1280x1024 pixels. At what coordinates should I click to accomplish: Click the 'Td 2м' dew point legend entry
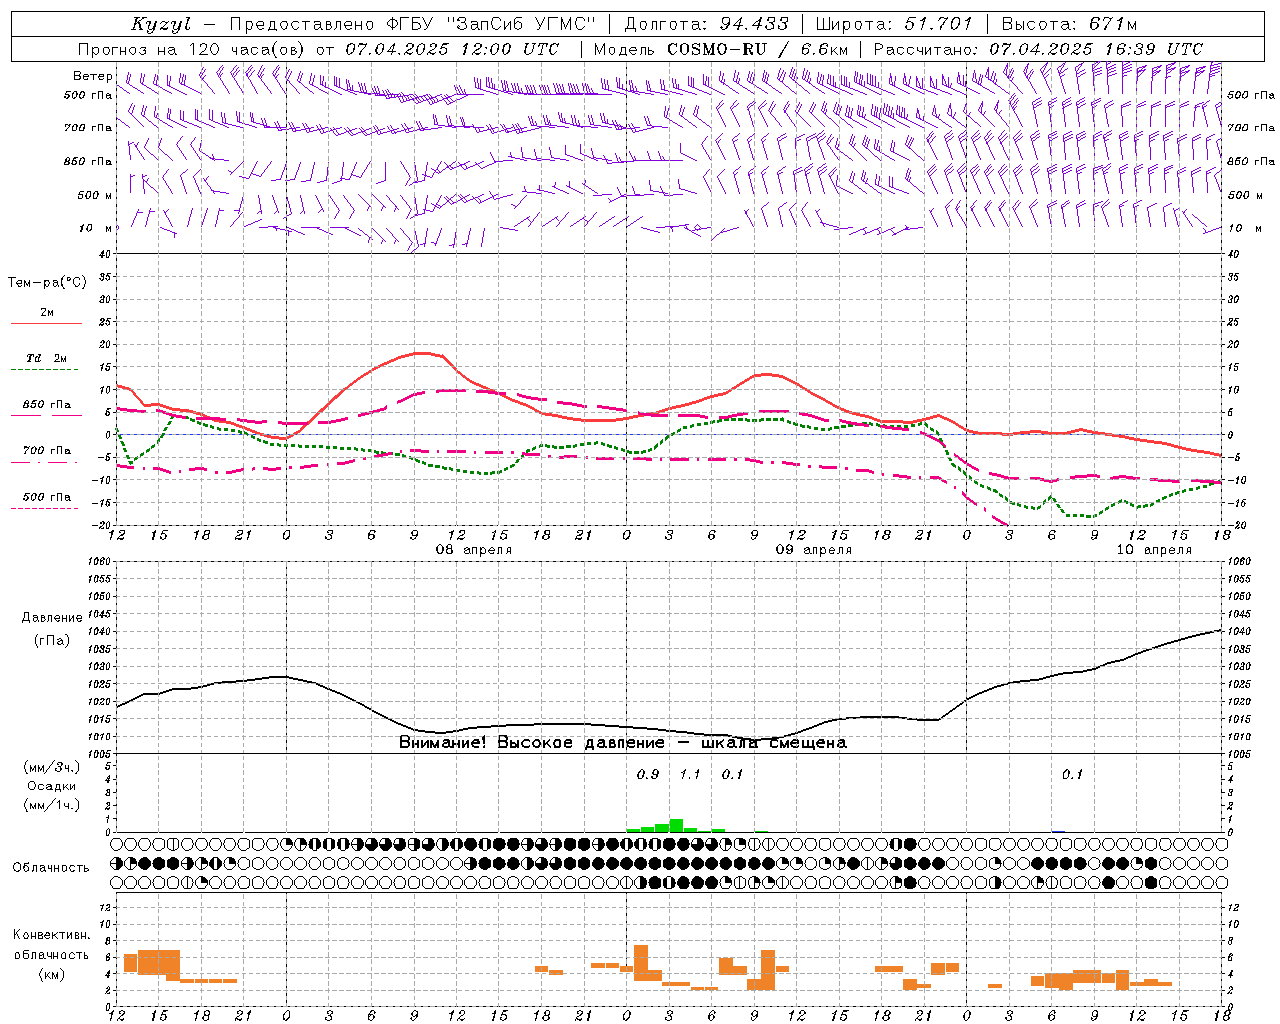pos(46,358)
